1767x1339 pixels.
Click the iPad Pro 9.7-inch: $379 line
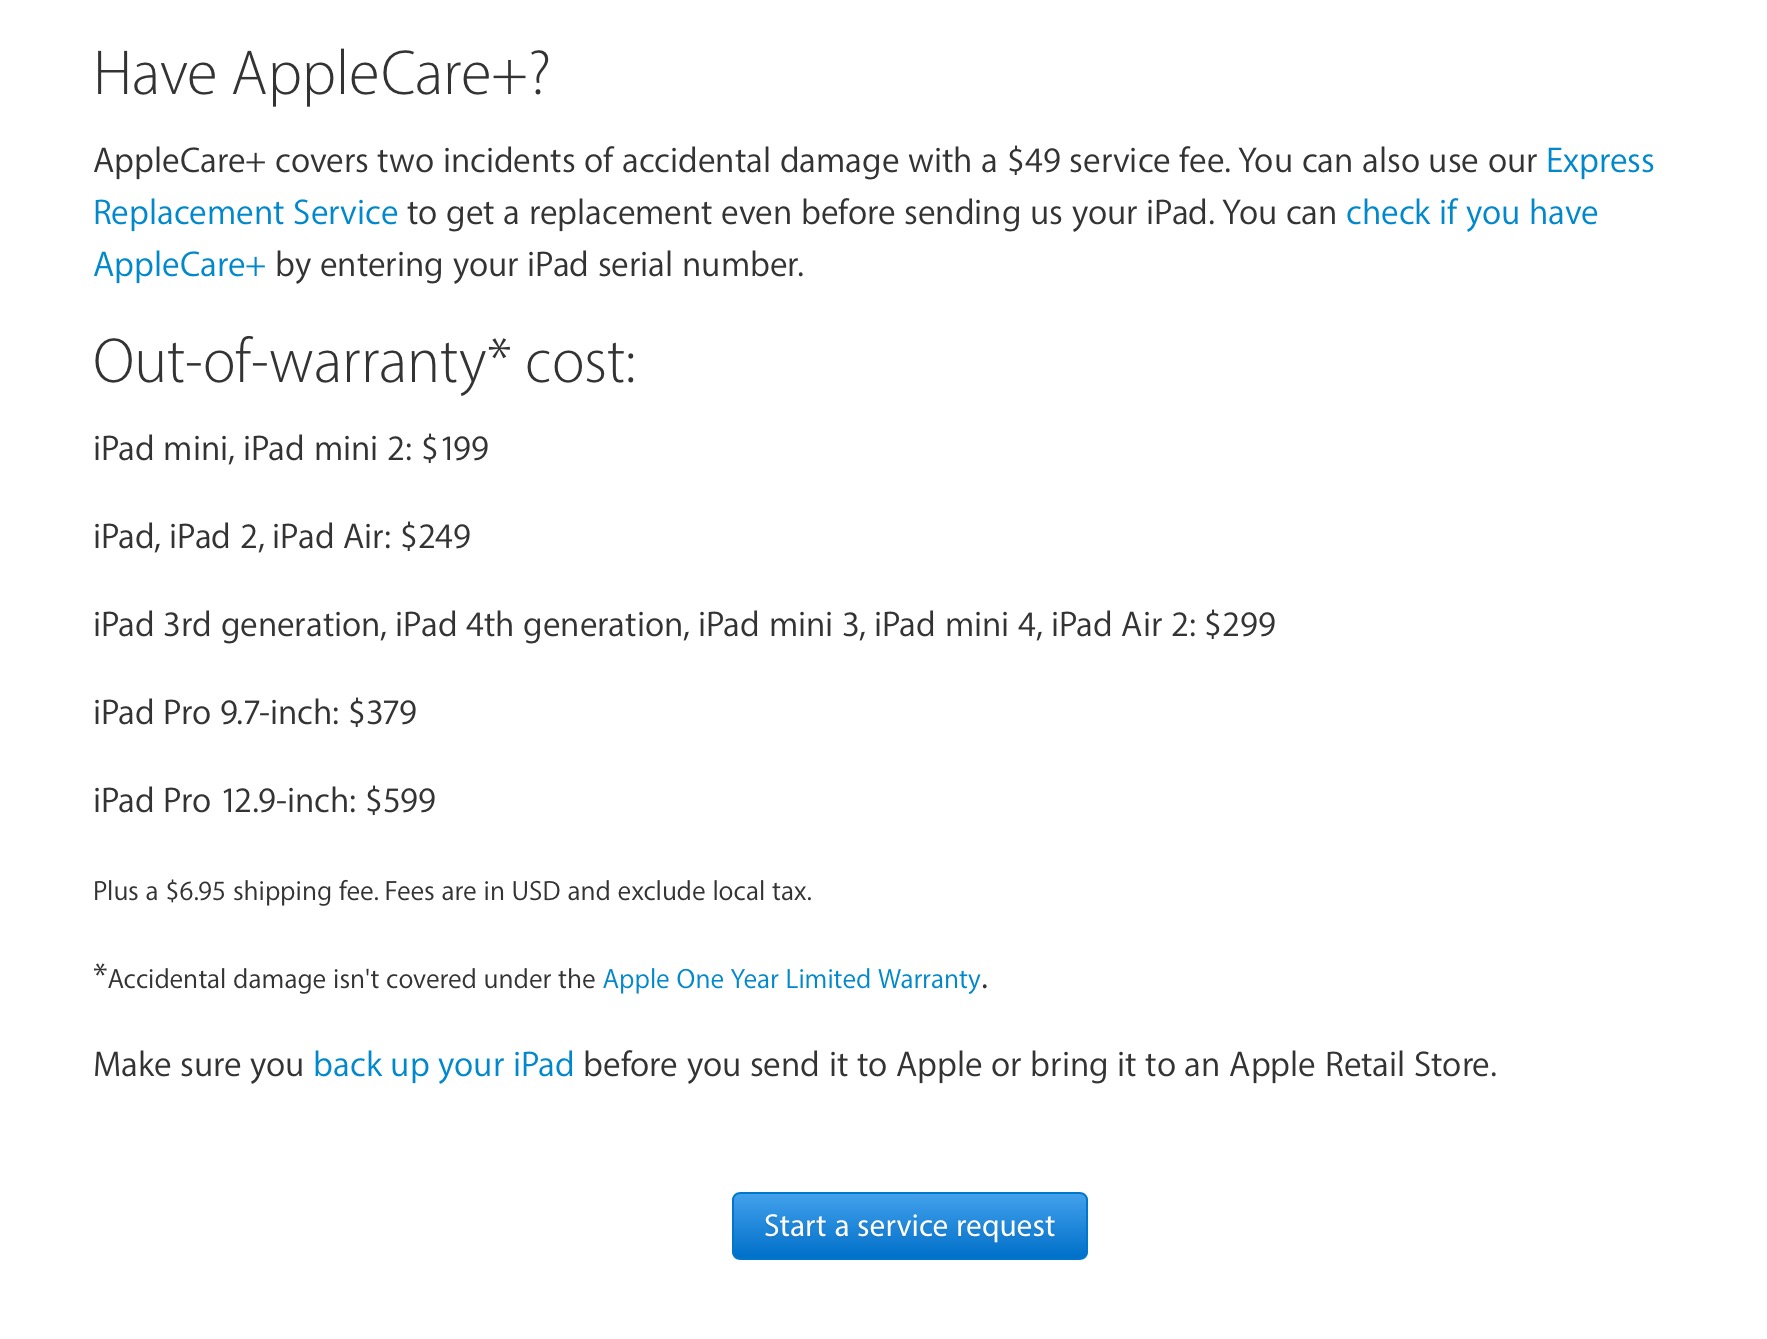(x=255, y=712)
